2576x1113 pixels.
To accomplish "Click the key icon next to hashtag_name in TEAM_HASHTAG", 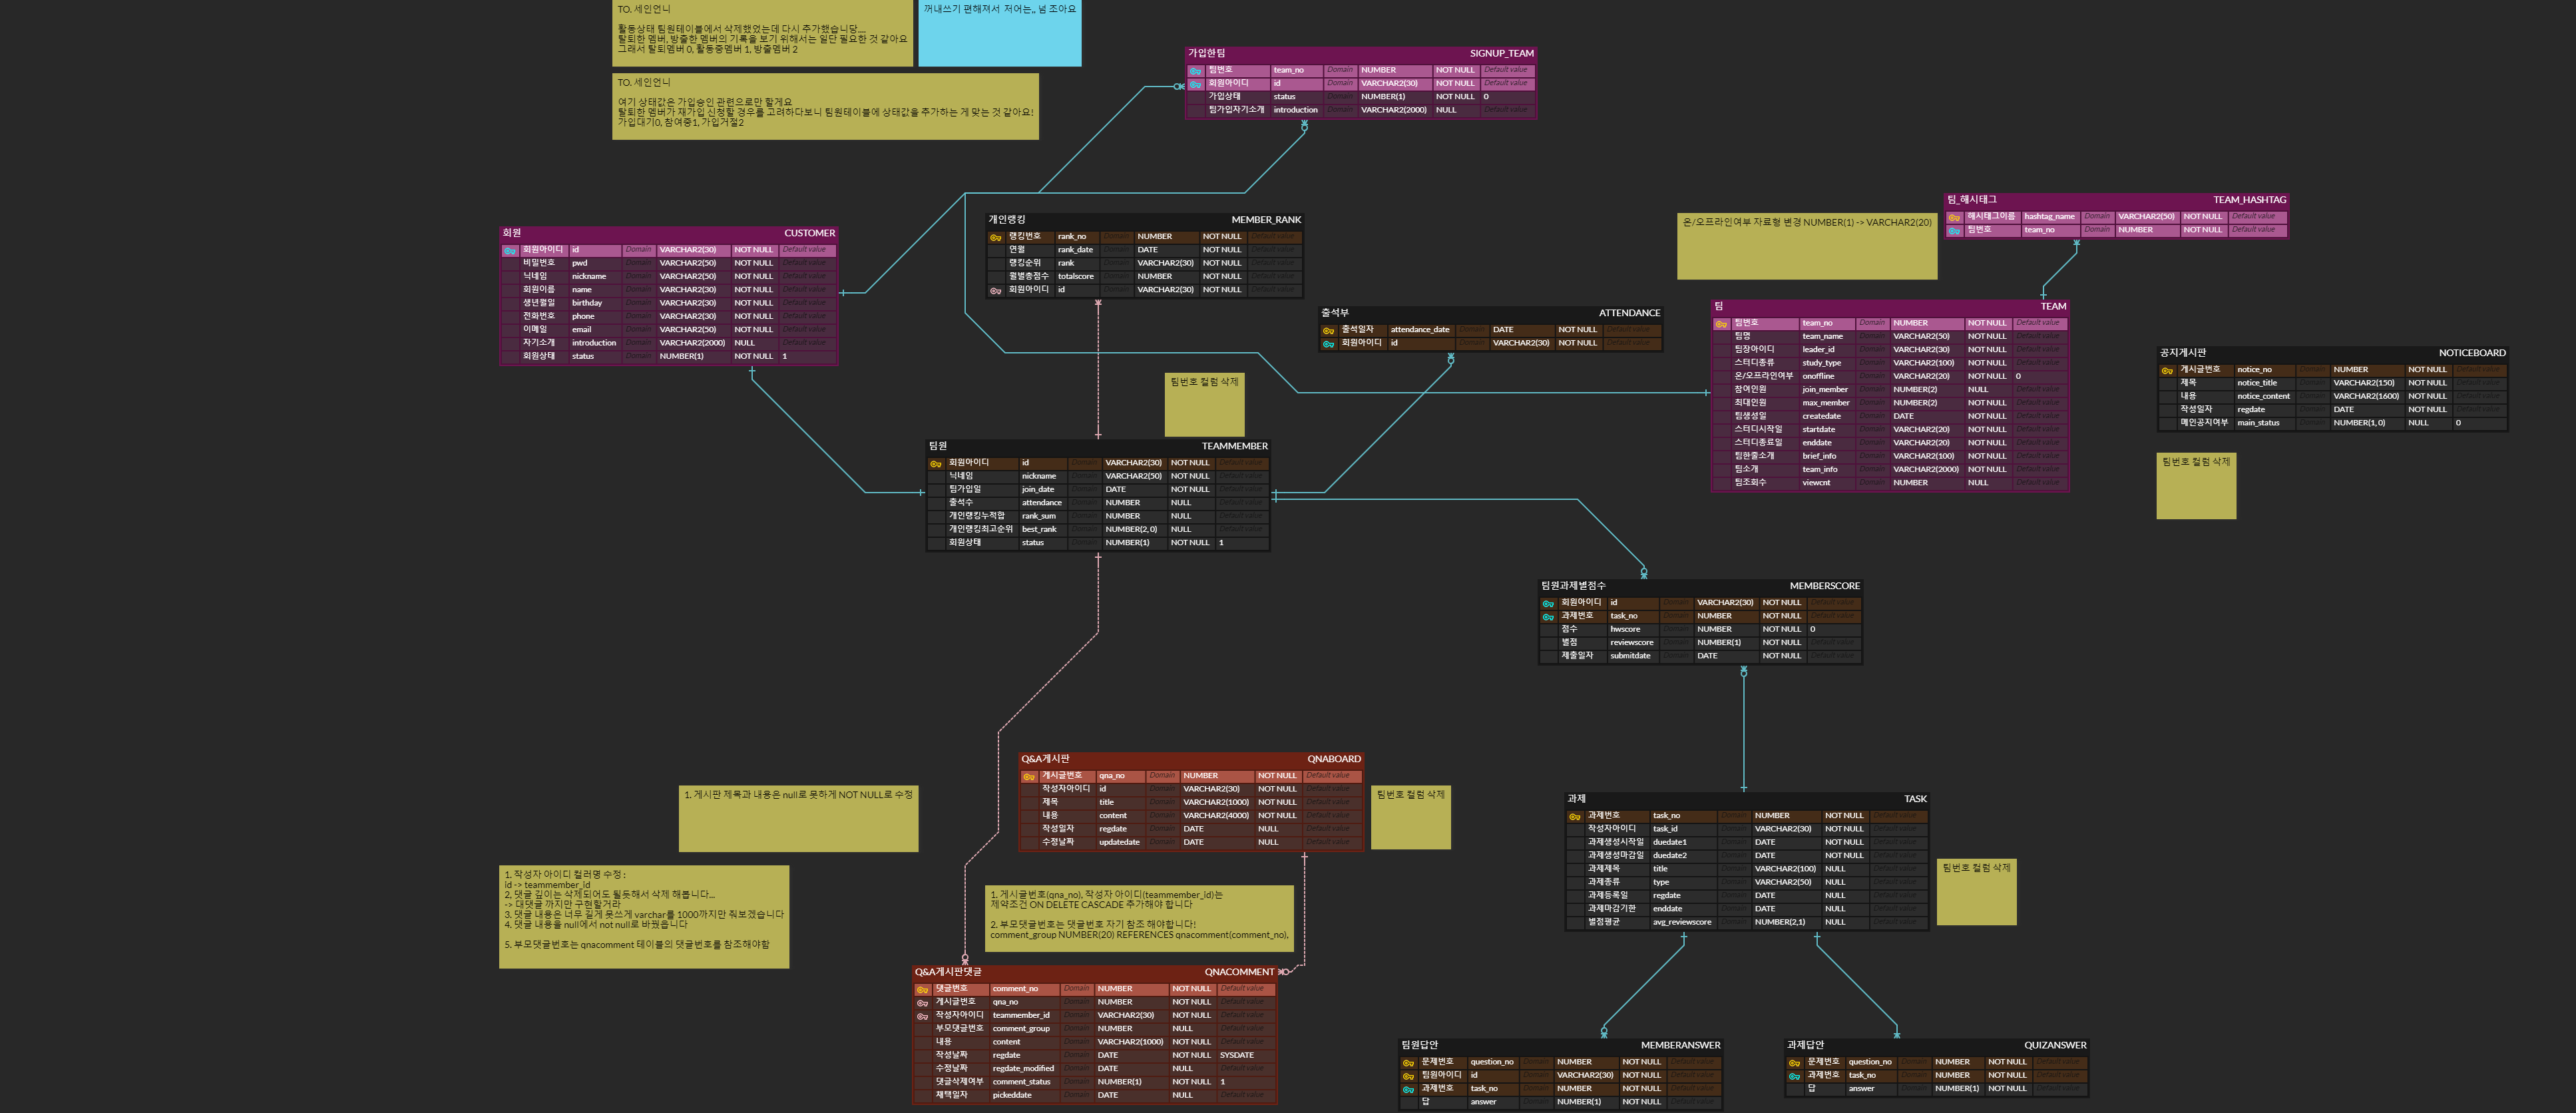I will pyautogui.click(x=1956, y=216).
